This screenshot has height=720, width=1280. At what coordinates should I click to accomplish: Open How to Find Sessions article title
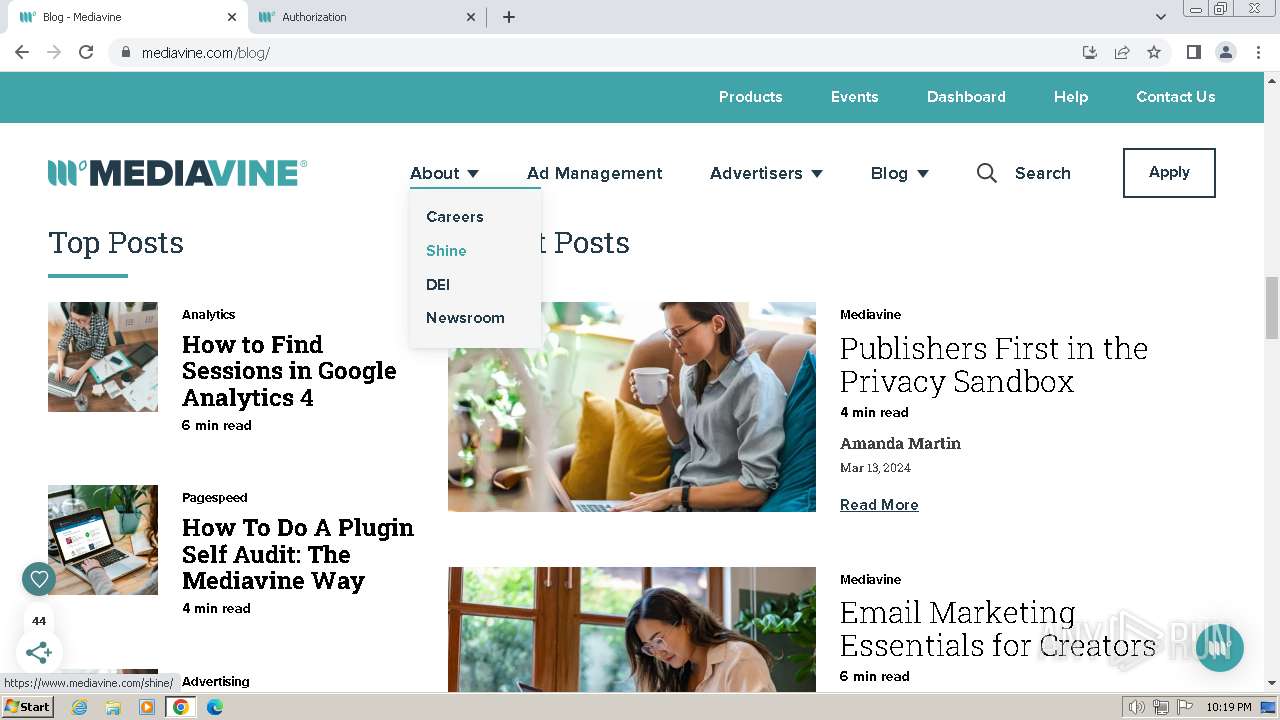[x=289, y=371]
